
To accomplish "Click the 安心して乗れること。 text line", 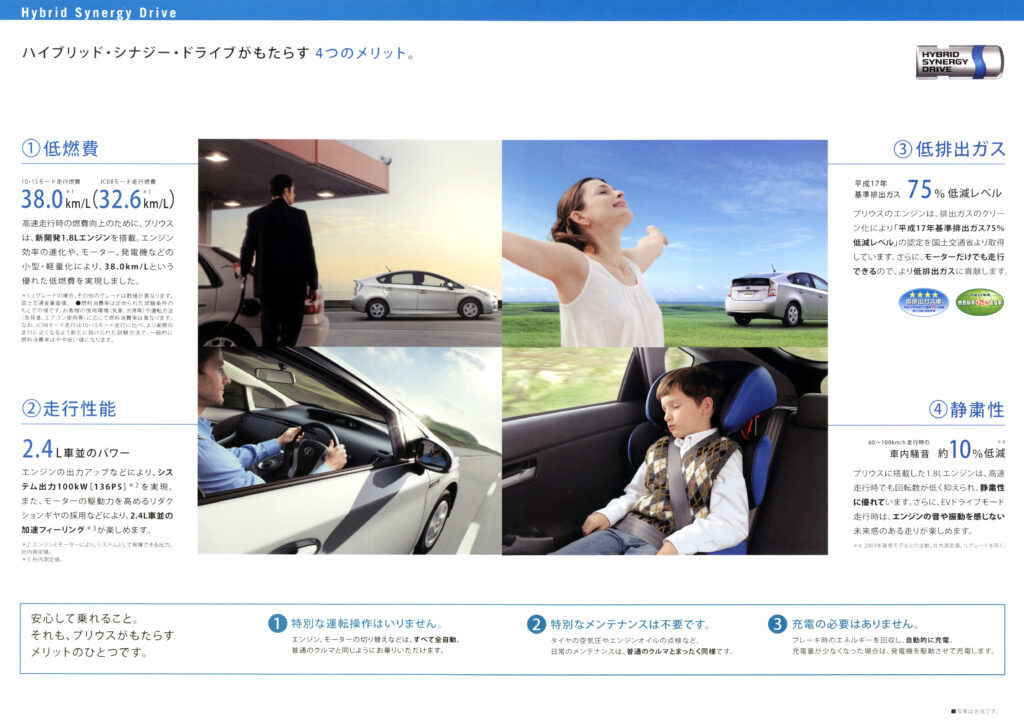I will (x=84, y=618).
